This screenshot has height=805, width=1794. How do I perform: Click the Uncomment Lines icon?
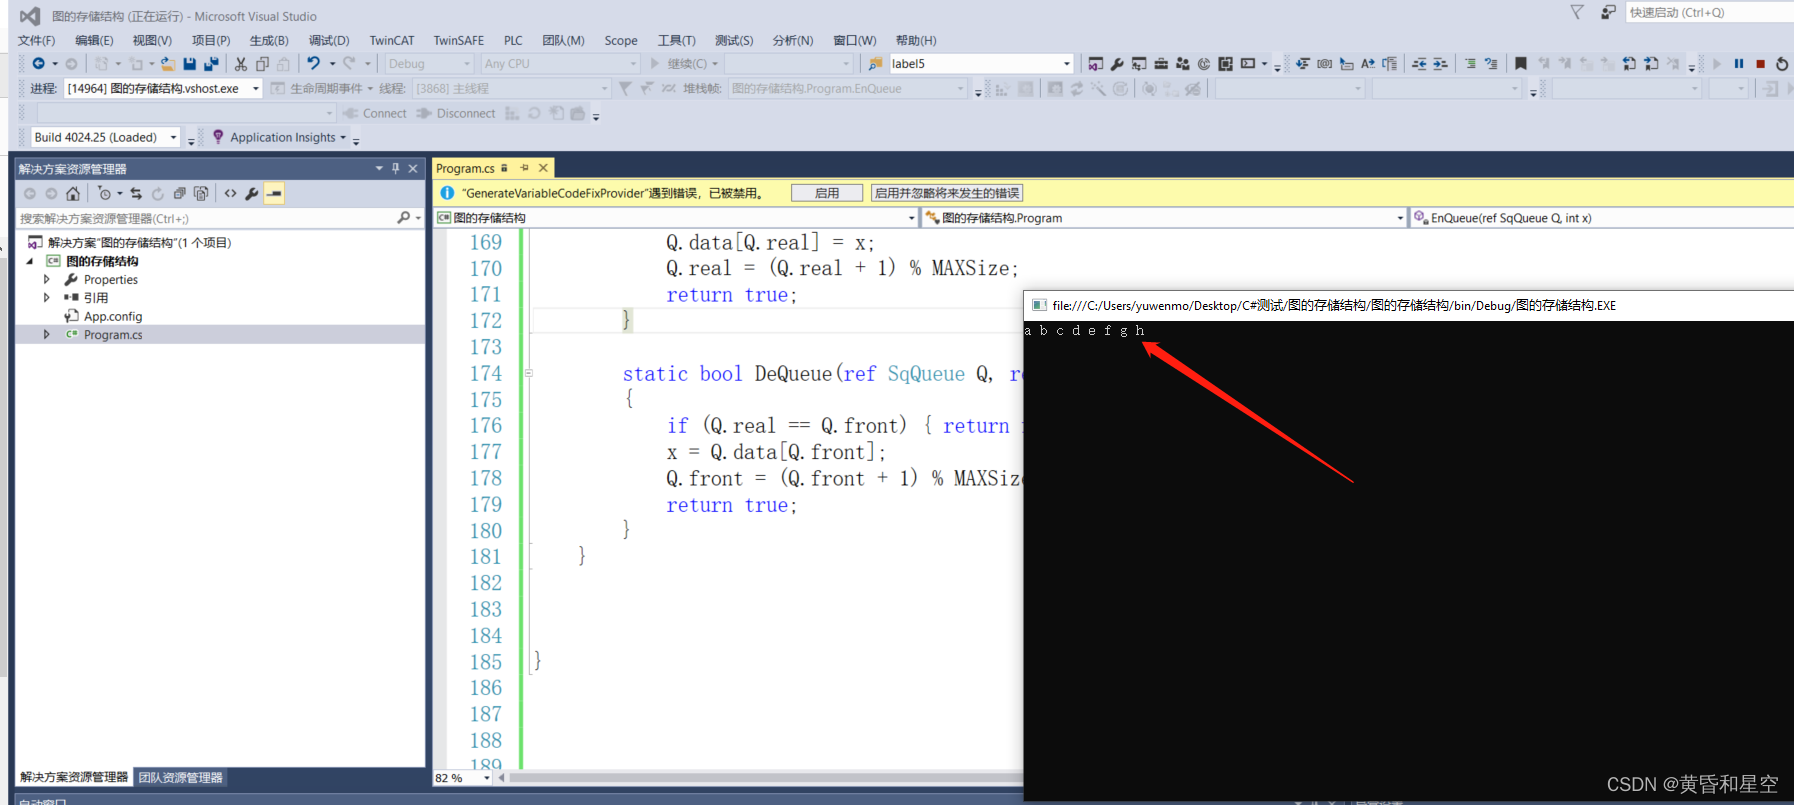pyautogui.click(x=1491, y=63)
